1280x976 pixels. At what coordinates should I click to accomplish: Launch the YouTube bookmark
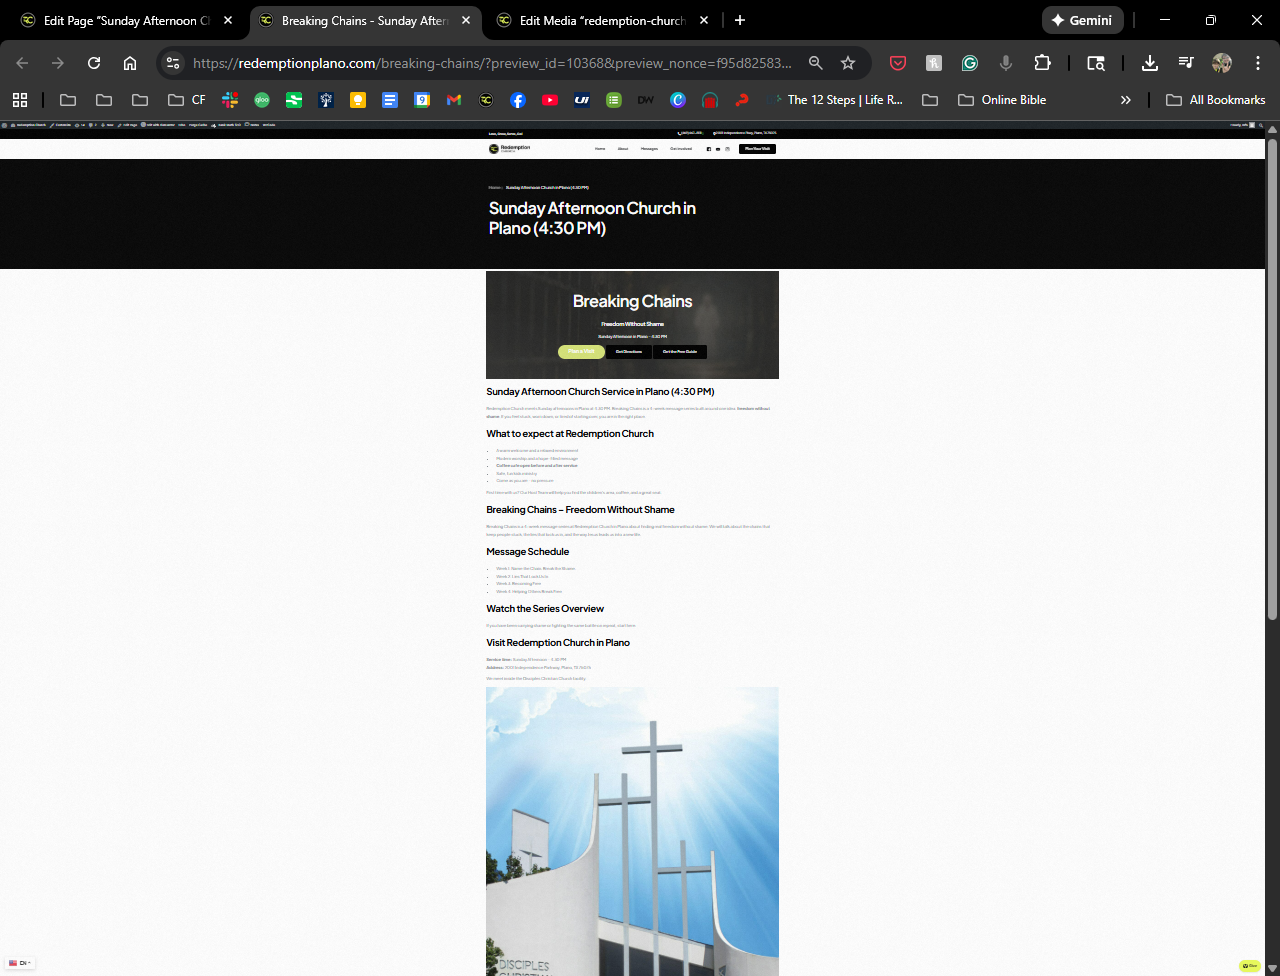tap(549, 100)
